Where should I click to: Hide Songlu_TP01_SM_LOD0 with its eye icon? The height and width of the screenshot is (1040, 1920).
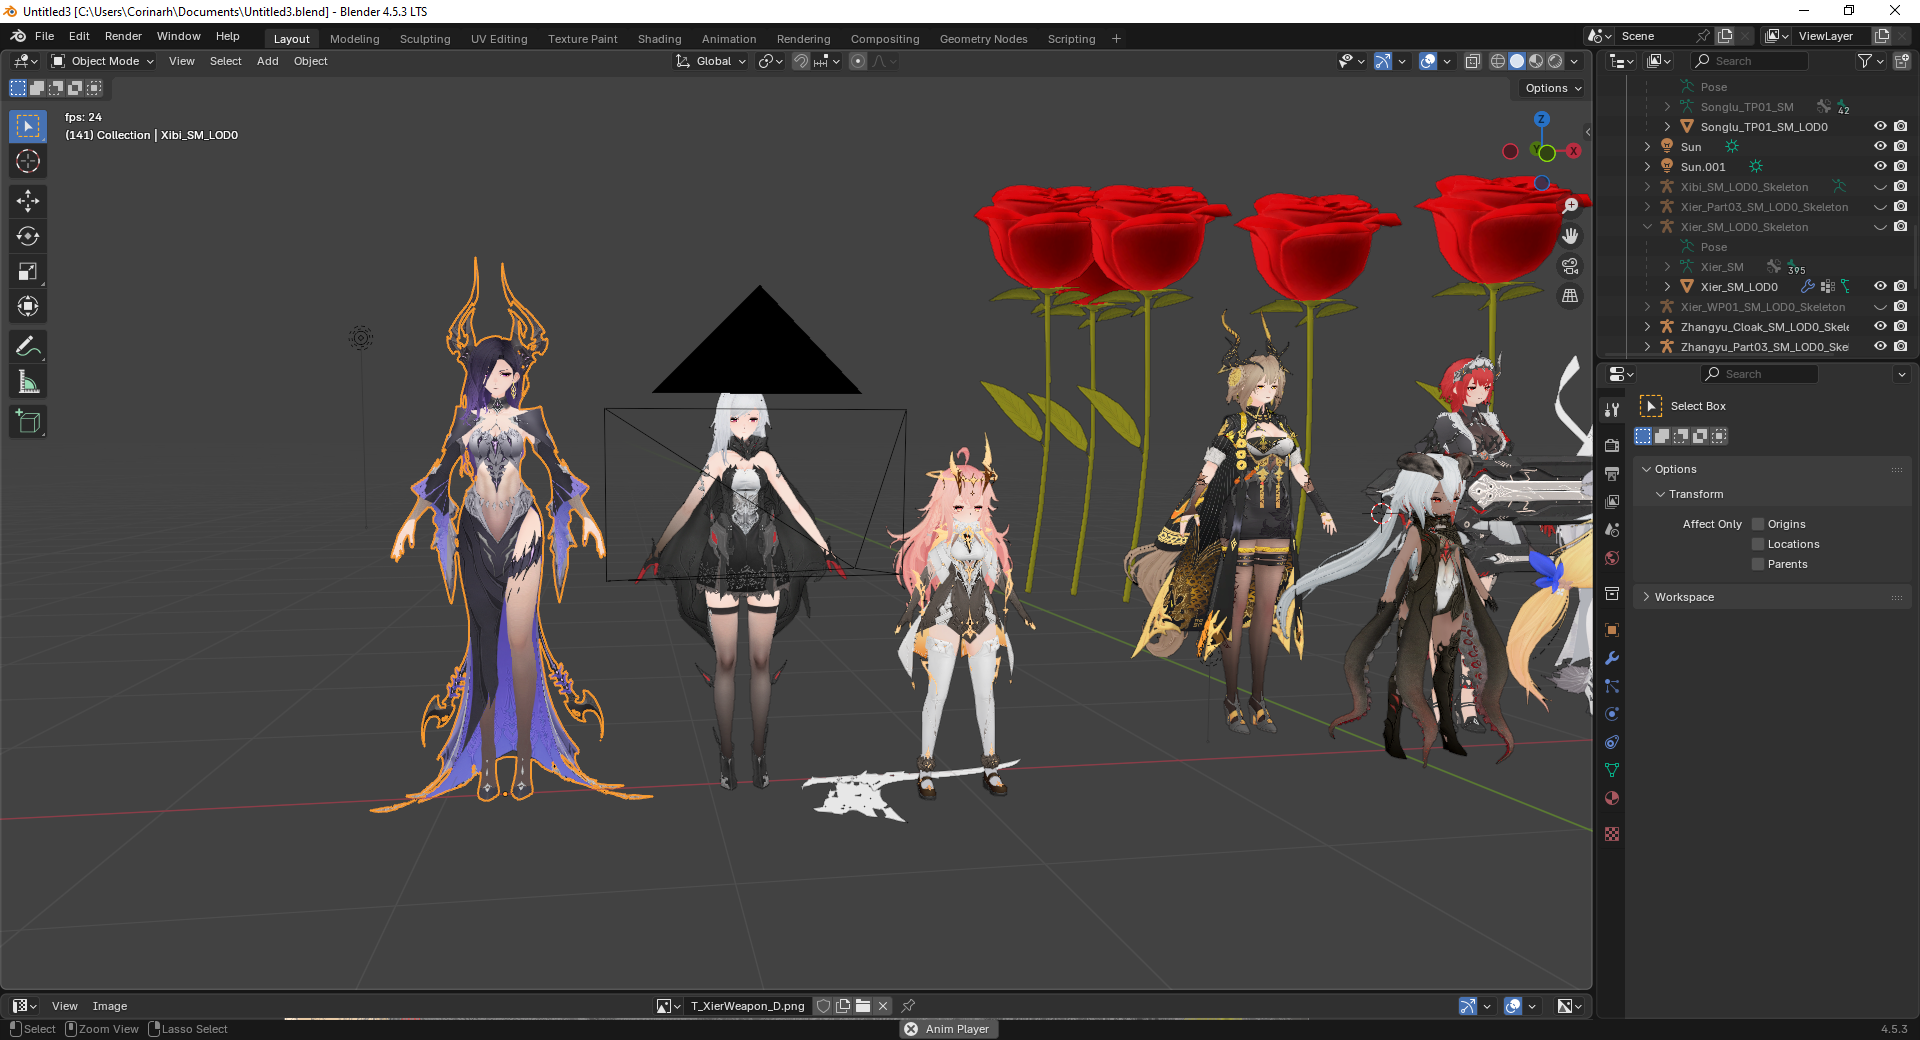point(1880,127)
